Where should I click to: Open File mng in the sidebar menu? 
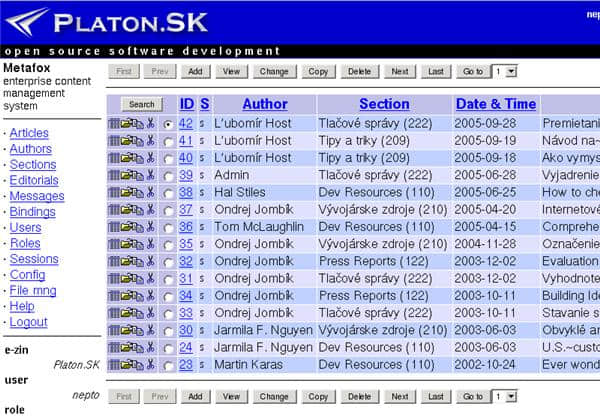click(x=33, y=291)
